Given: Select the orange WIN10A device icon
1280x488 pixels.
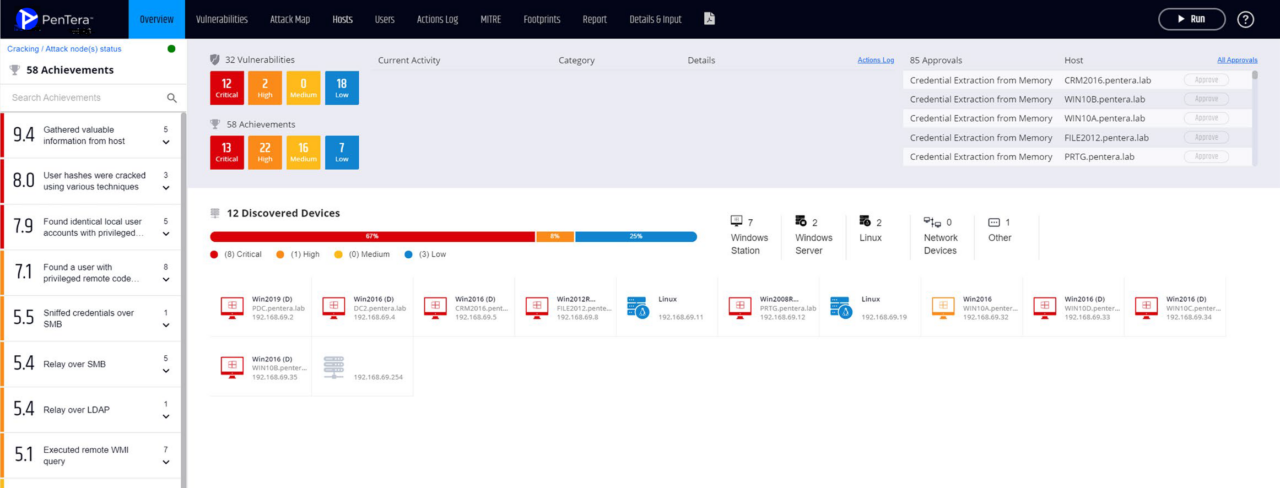Looking at the screenshot, I should point(943,308).
